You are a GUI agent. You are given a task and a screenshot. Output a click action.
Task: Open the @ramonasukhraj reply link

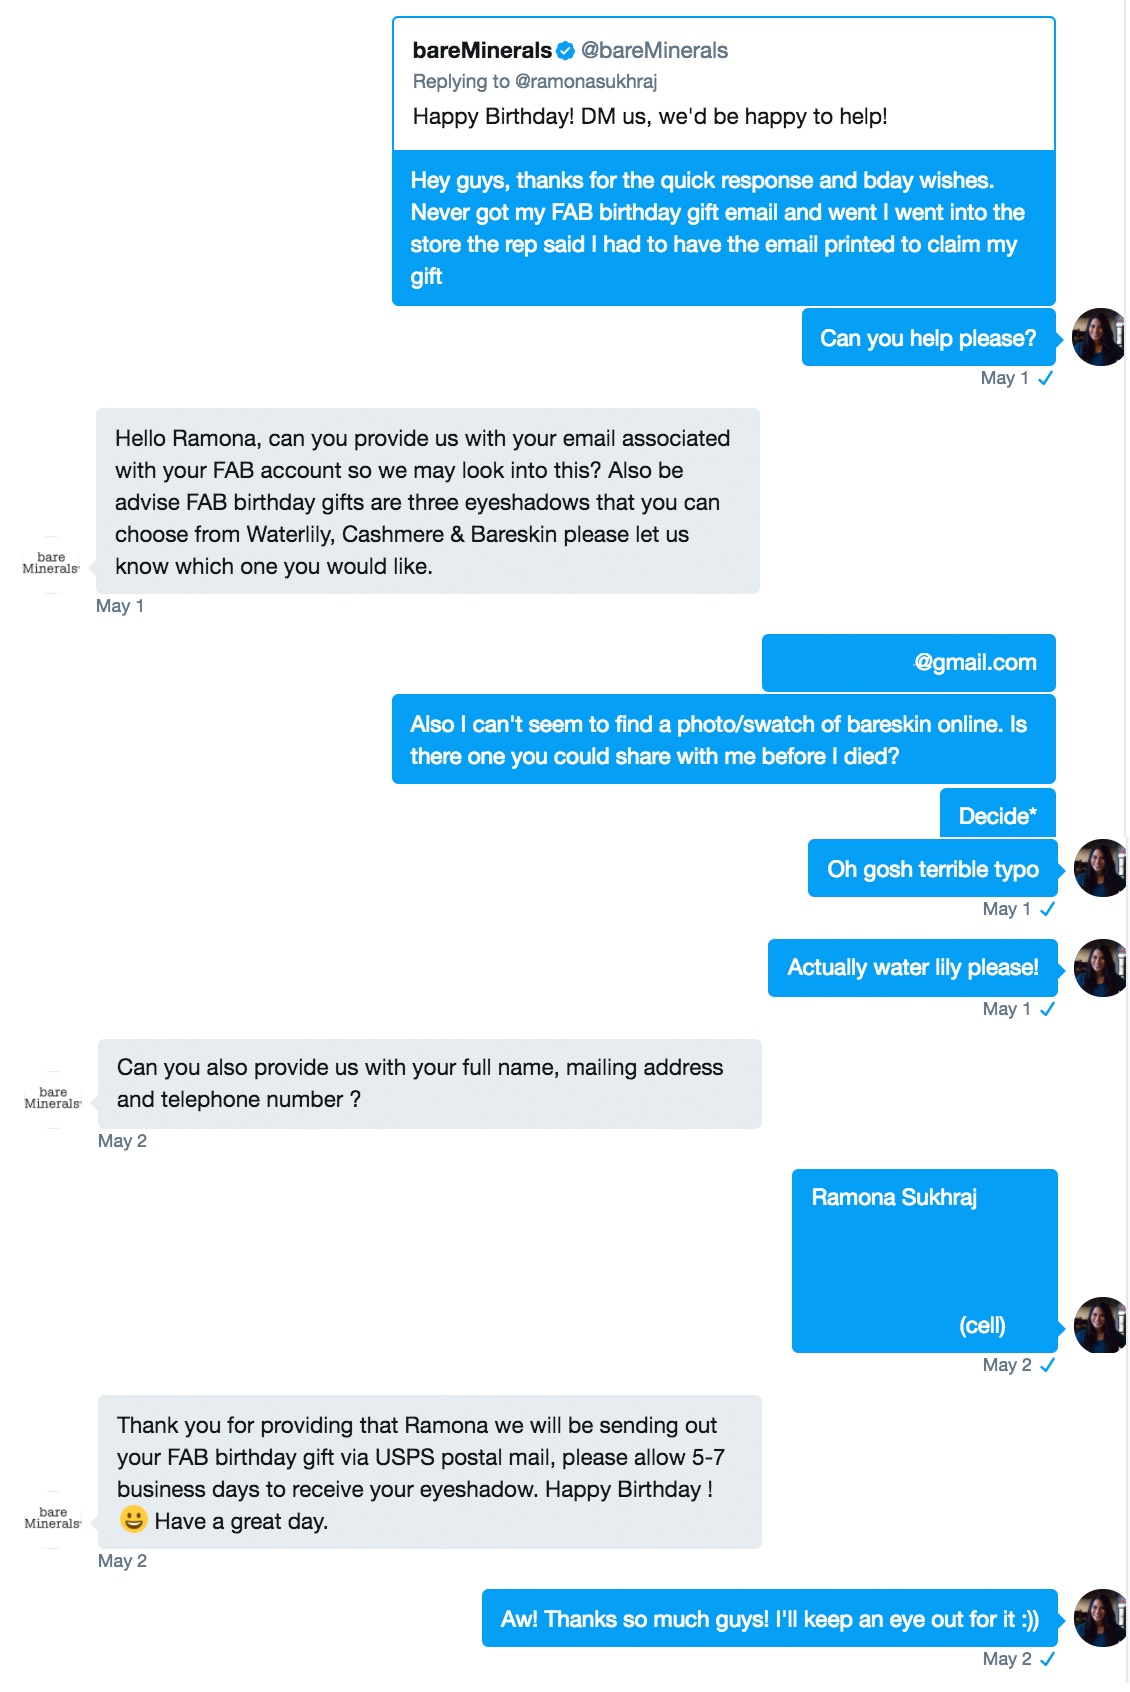[586, 81]
